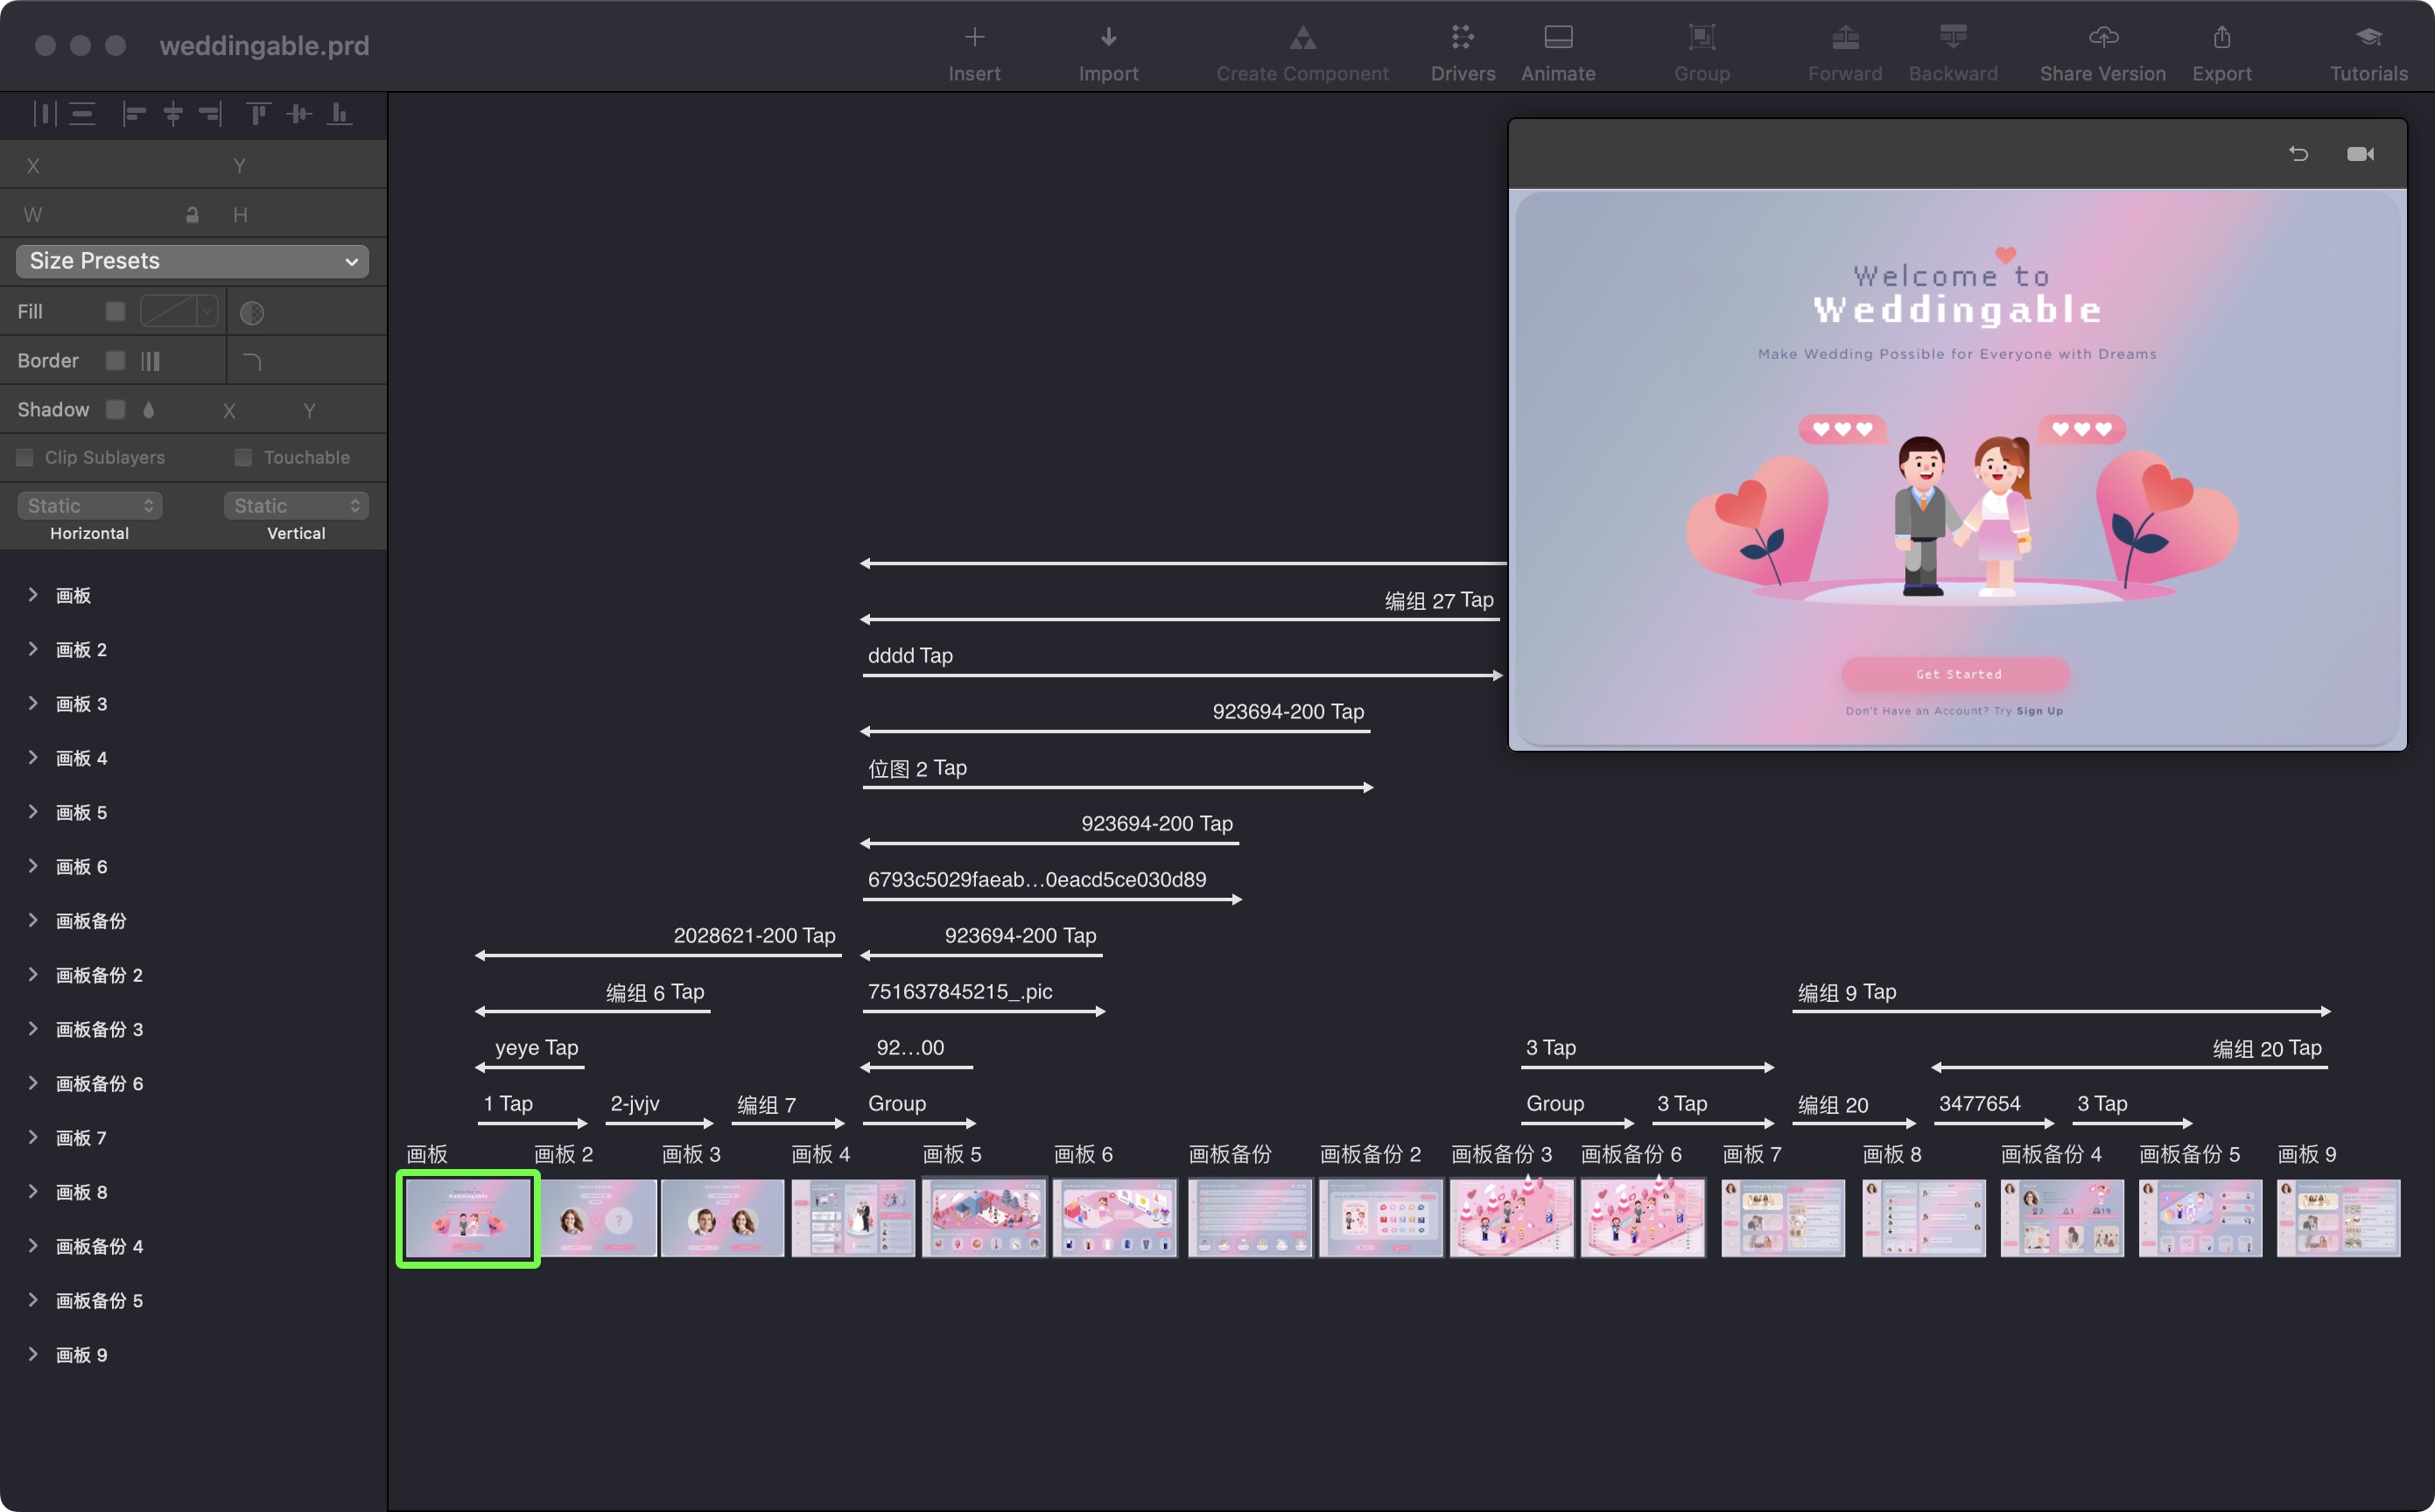Click the Import toolbar icon
The width and height of the screenshot is (2435, 1512).
click(x=1108, y=38)
